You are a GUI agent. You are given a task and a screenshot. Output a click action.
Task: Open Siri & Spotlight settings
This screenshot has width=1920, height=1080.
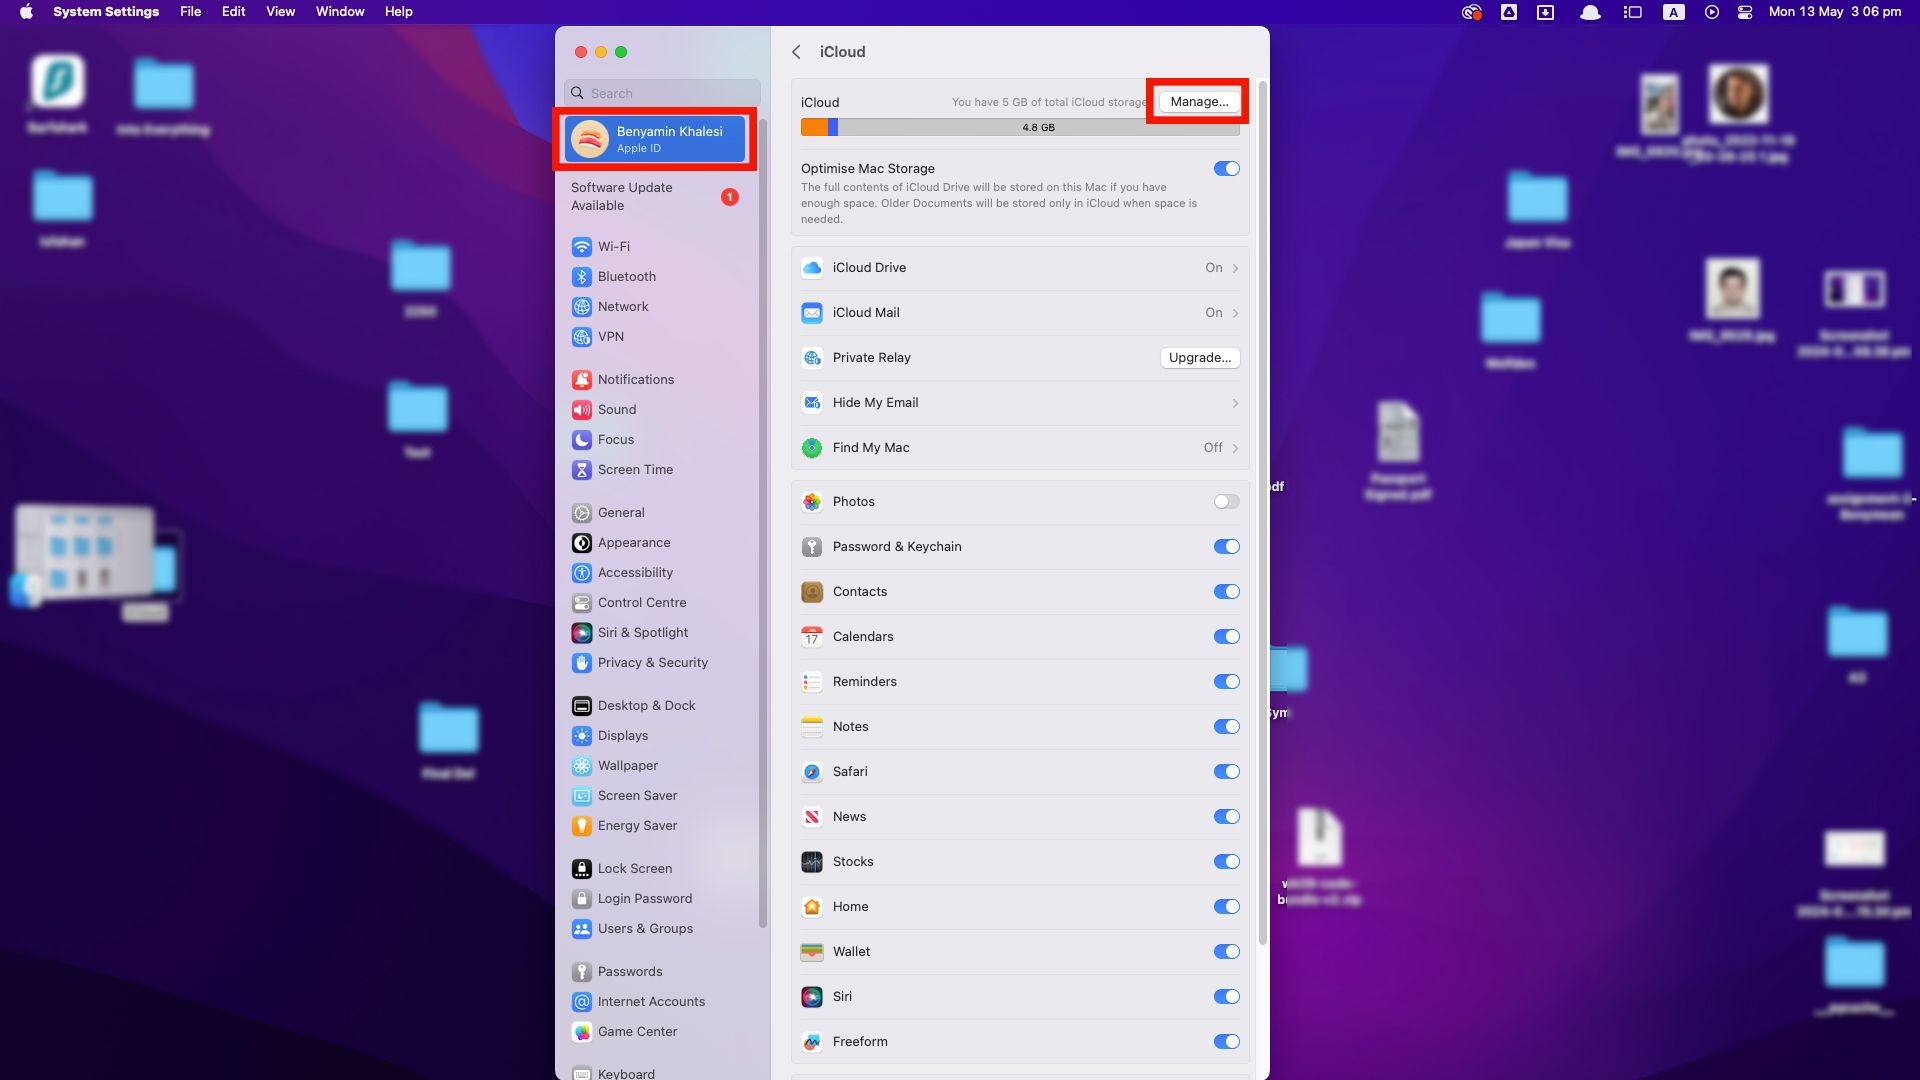642,632
